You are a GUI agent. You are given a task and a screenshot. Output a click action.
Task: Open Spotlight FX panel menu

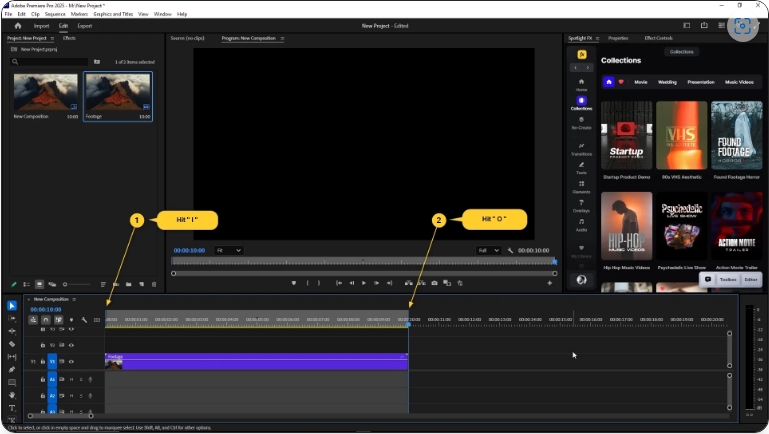click(597, 38)
